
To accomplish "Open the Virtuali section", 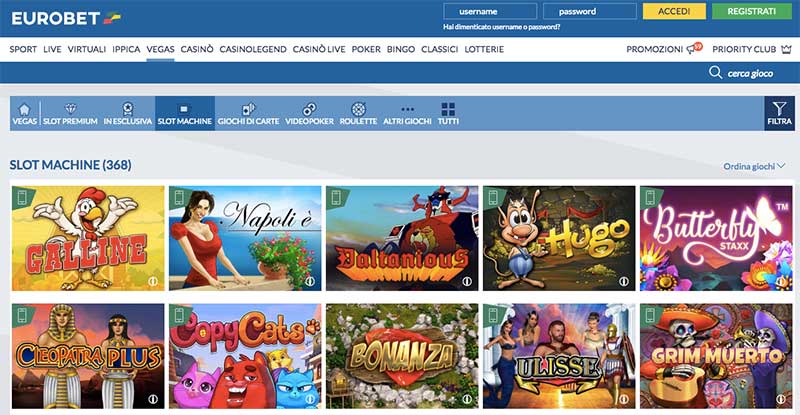I will (87, 49).
